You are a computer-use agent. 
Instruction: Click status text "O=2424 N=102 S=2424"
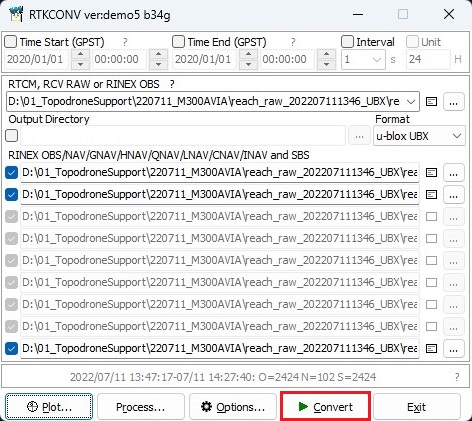pyautogui.click(x=317, y=377)
